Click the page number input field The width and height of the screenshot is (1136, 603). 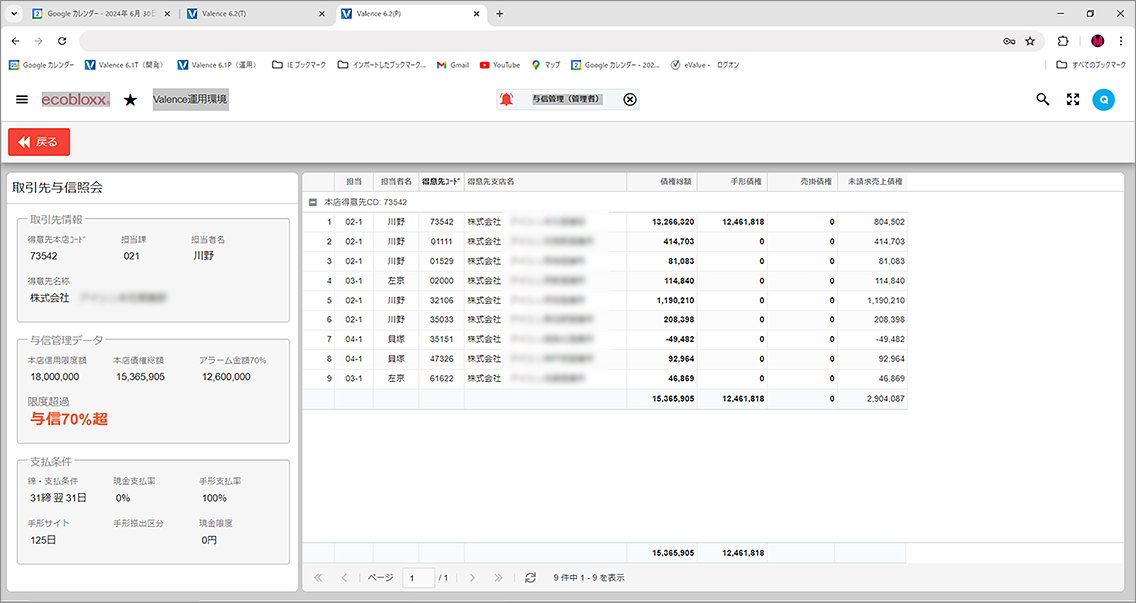pos(418,578)
